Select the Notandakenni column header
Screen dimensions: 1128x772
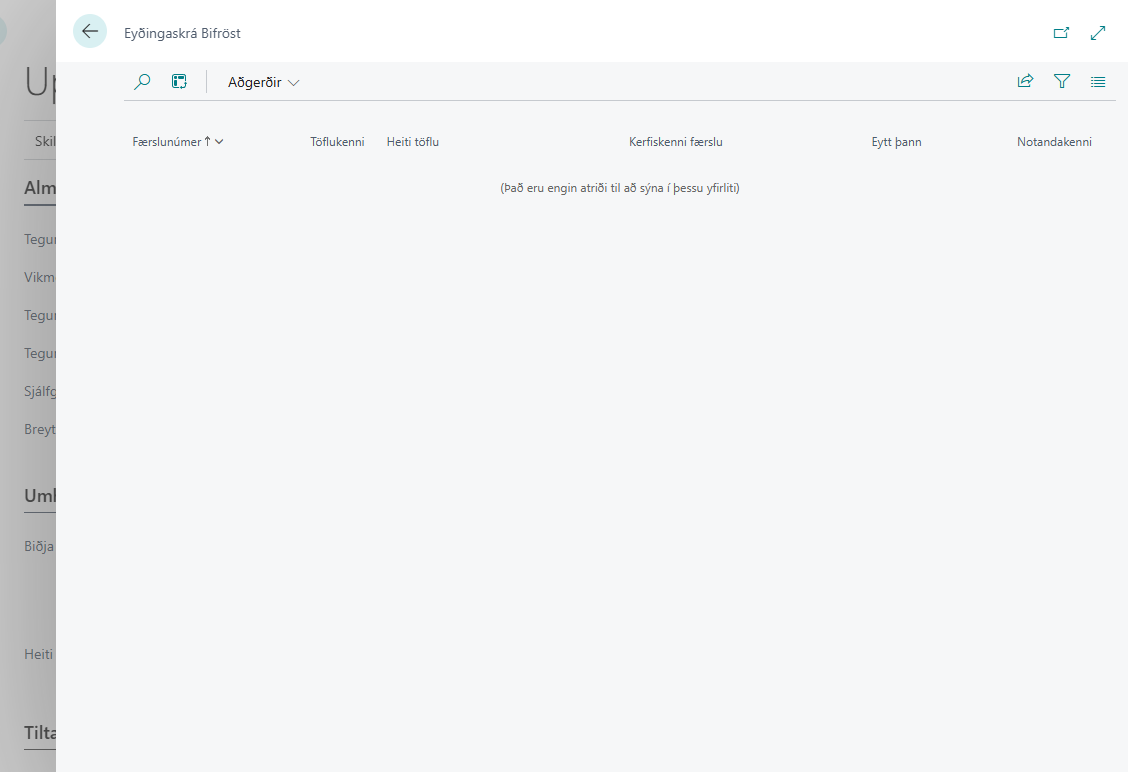pos(1054,142)
